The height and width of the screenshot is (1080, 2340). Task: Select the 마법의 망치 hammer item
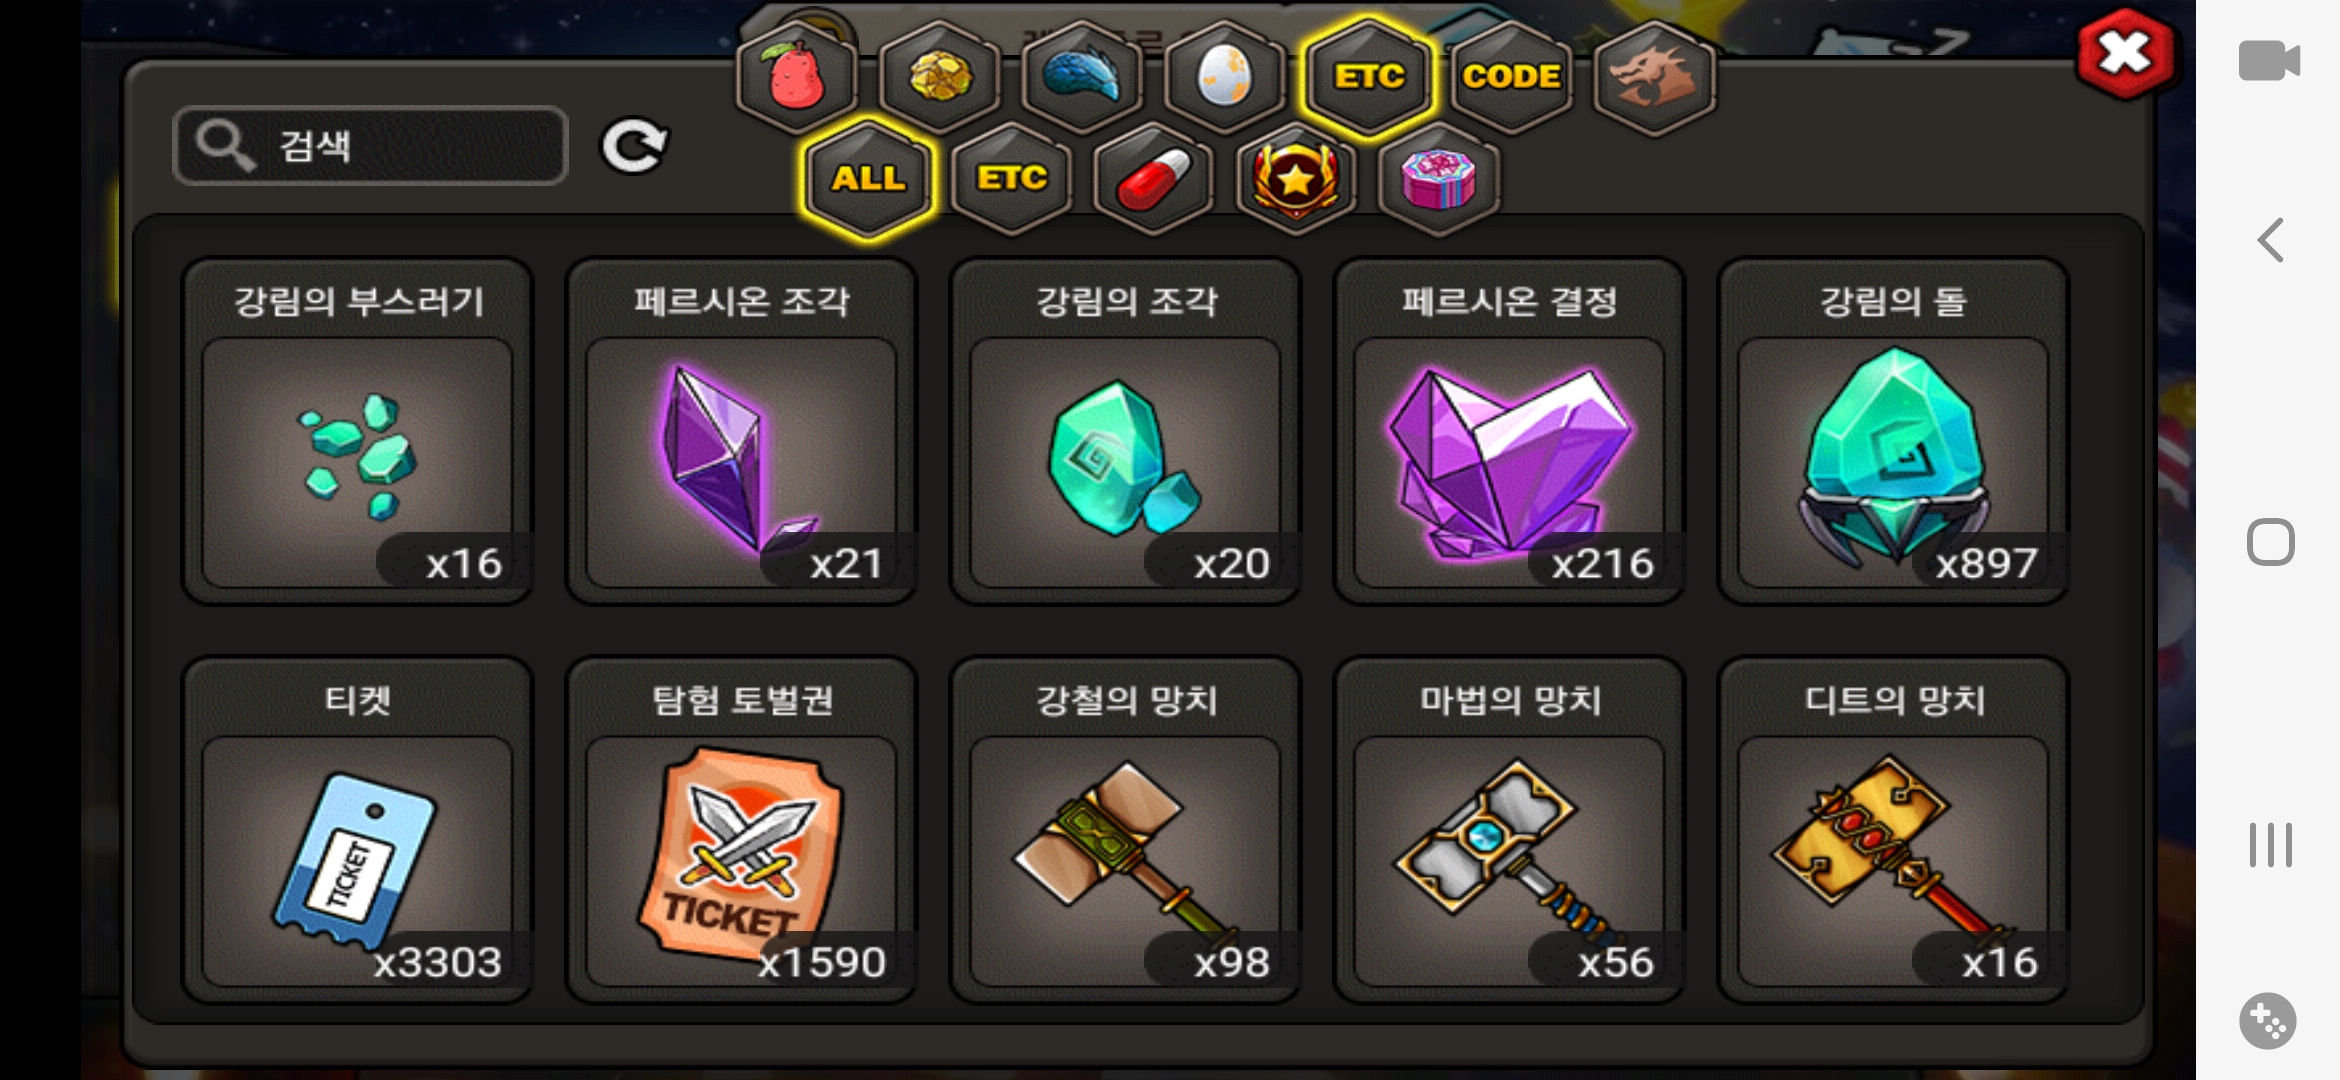(x=1510, y=830)
